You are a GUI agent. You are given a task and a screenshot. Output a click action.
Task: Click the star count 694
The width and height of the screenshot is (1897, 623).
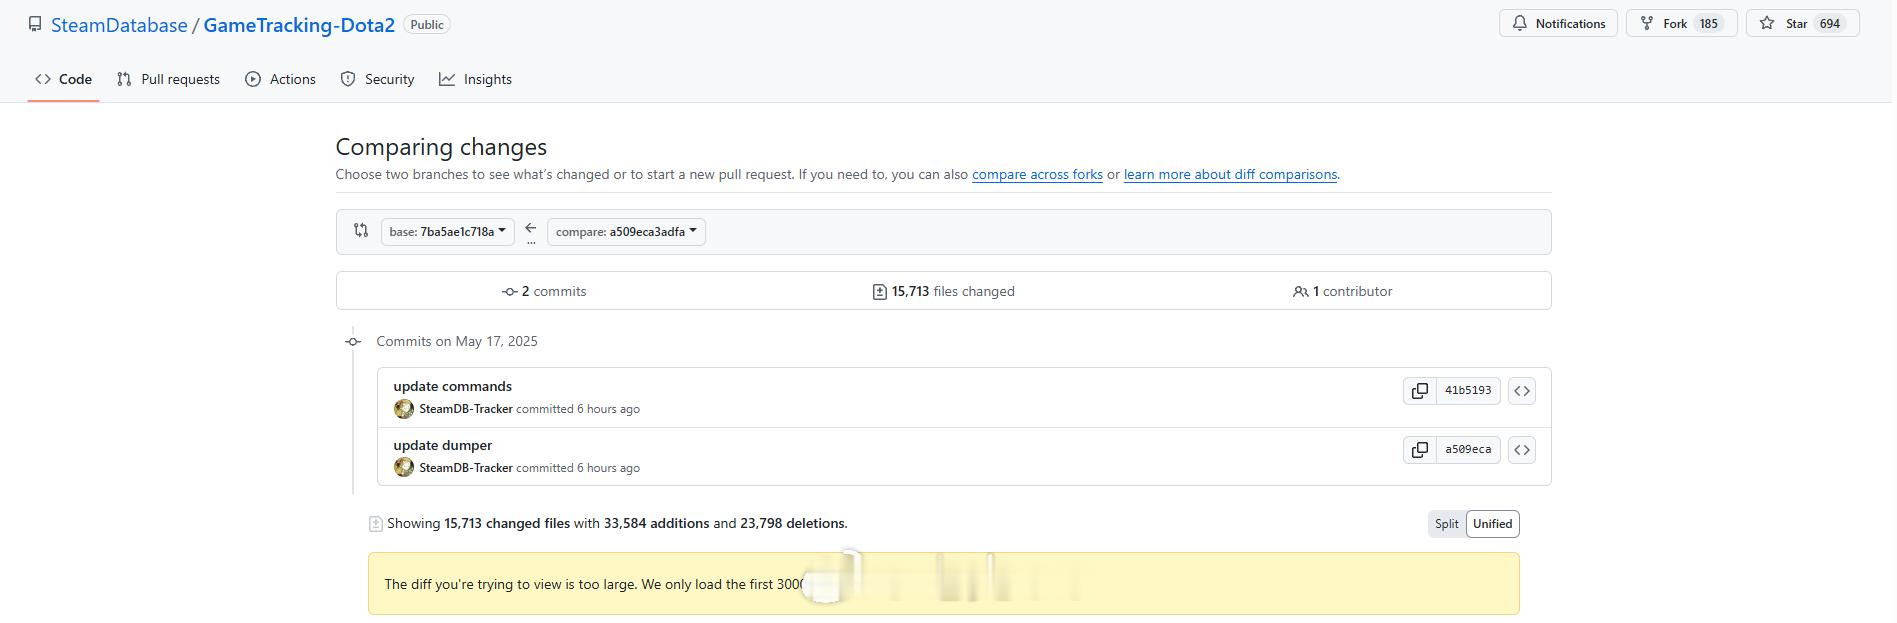click(1830, 24)
